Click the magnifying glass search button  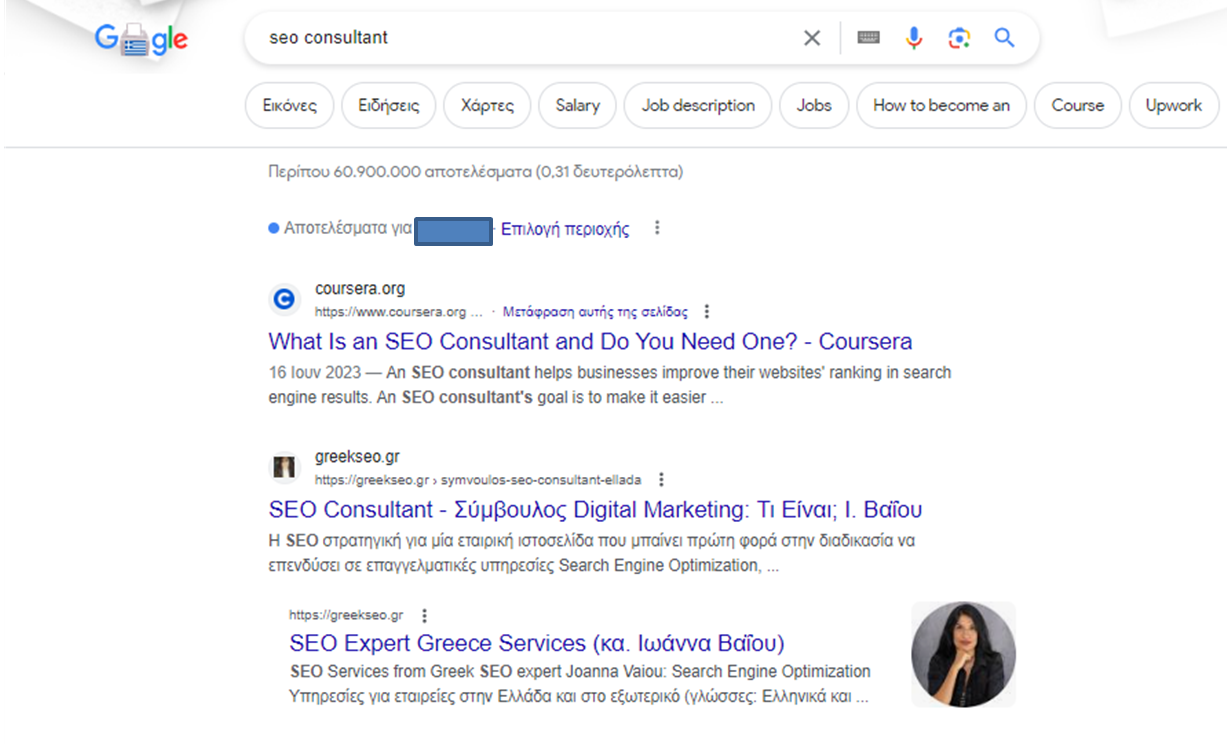[1004, 38]
